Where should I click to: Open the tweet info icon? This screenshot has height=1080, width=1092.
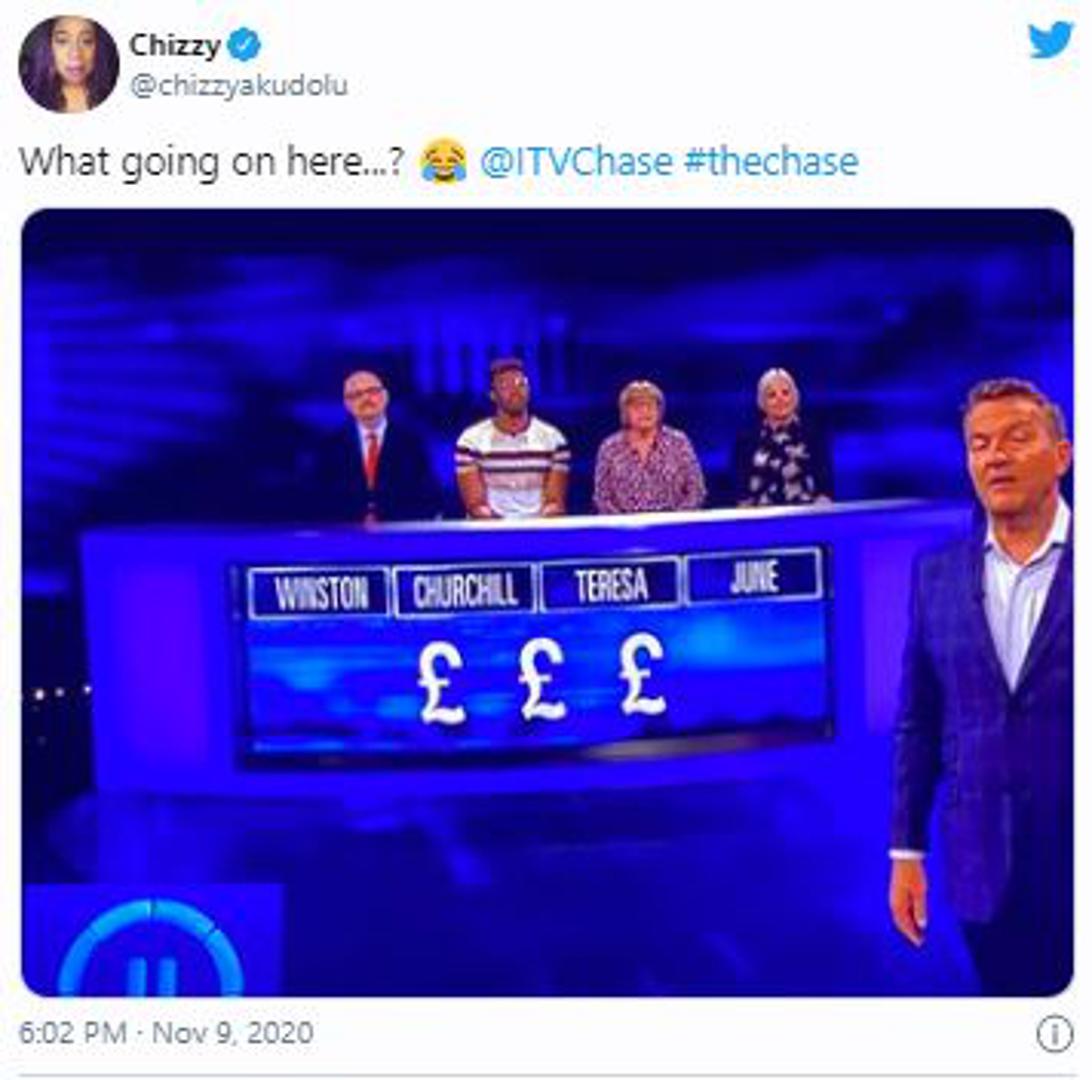(x=1054, y=1034)
